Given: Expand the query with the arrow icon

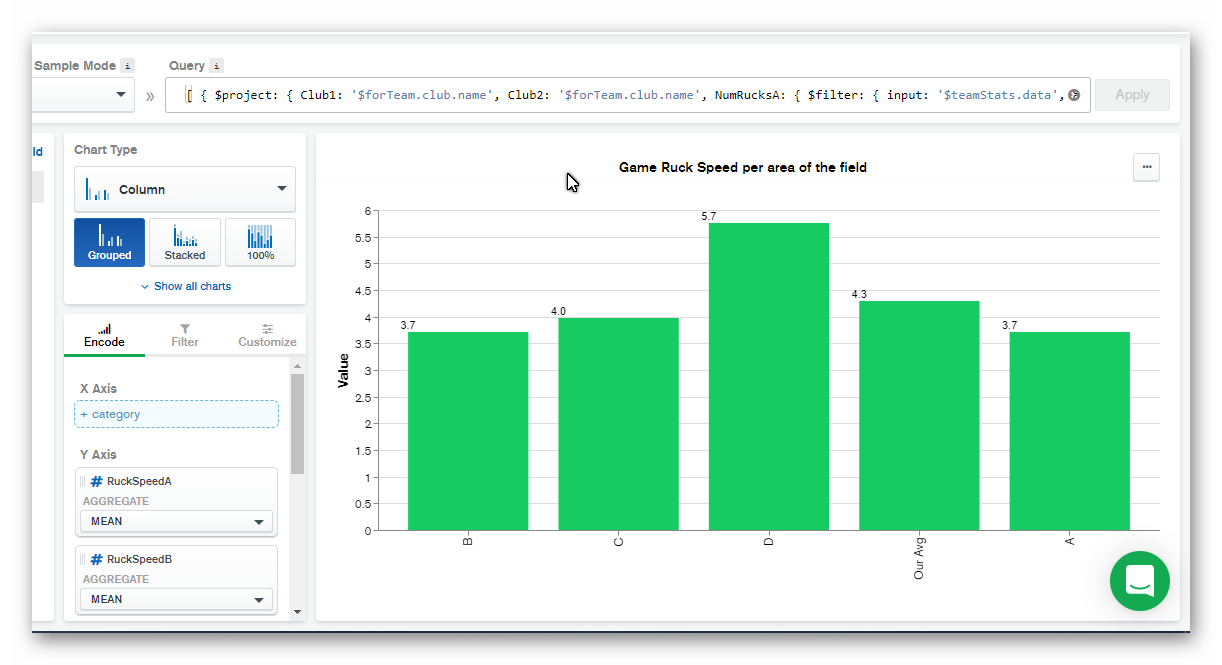Looking at the screenshot, I should coord(1074,95).
